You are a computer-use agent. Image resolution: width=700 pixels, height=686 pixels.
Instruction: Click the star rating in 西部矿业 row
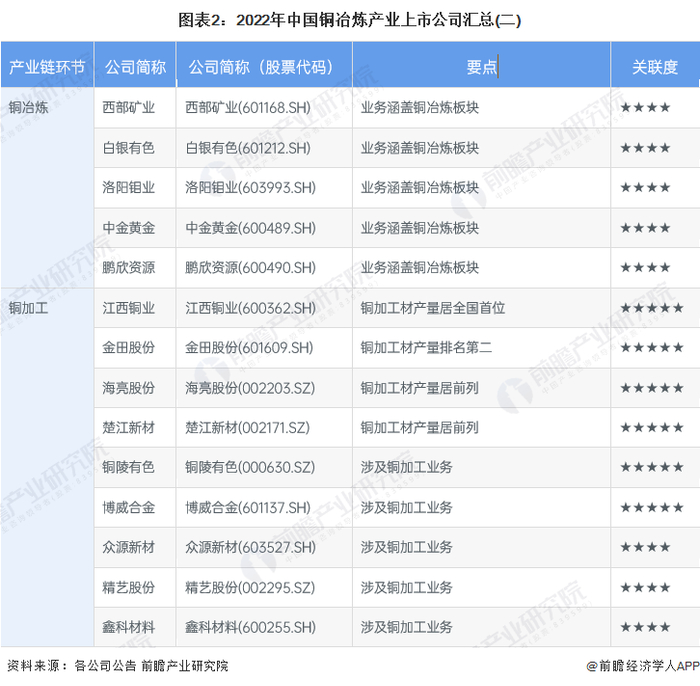pyautogui.click(x=646, y=108)
